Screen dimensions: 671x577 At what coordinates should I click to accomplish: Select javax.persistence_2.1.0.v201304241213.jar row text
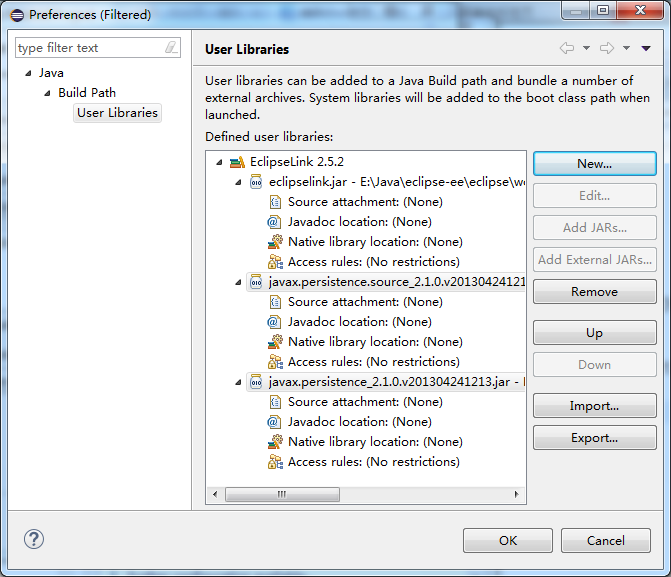point(396,382)
